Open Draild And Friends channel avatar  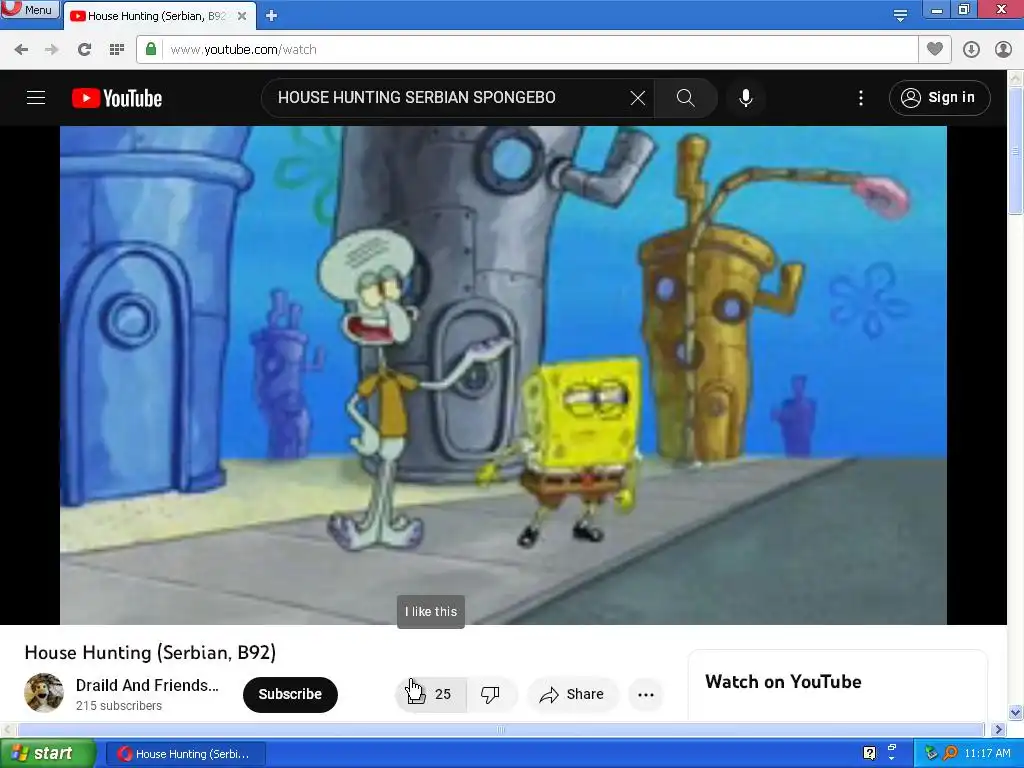point(44,692)
